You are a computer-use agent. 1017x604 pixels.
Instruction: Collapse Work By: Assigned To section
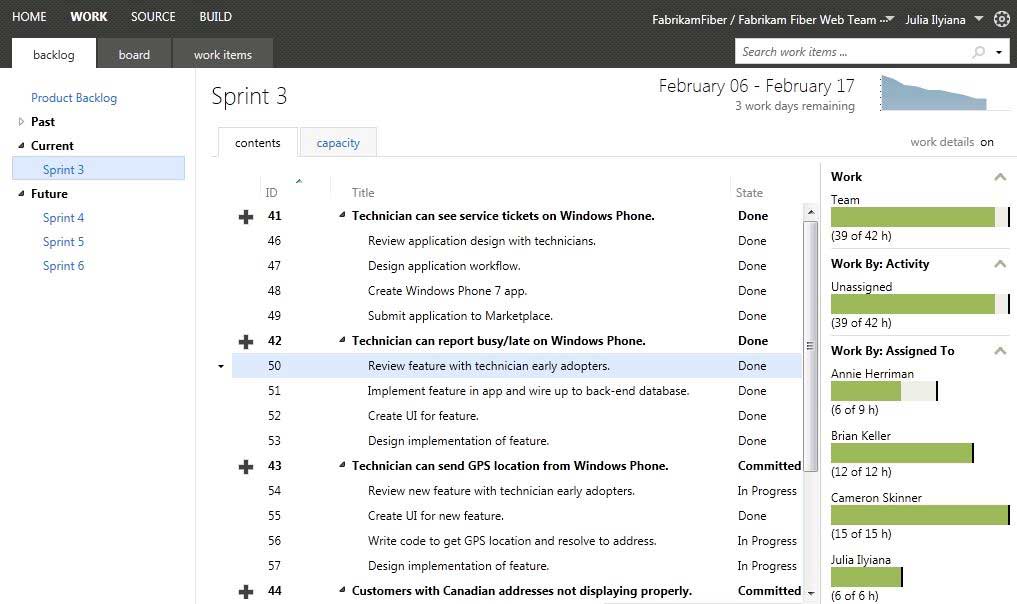pyautogui.click(x=999, y=351)
